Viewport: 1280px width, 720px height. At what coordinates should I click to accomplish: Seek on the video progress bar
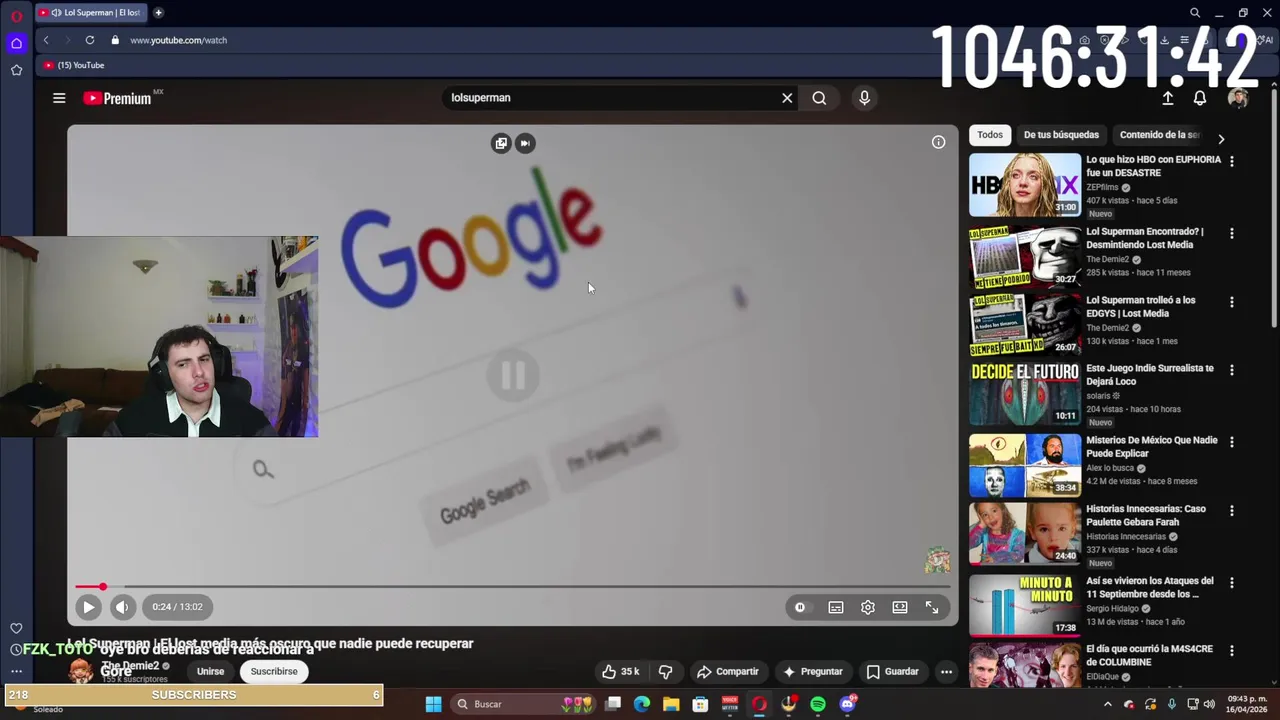(512, 587)
